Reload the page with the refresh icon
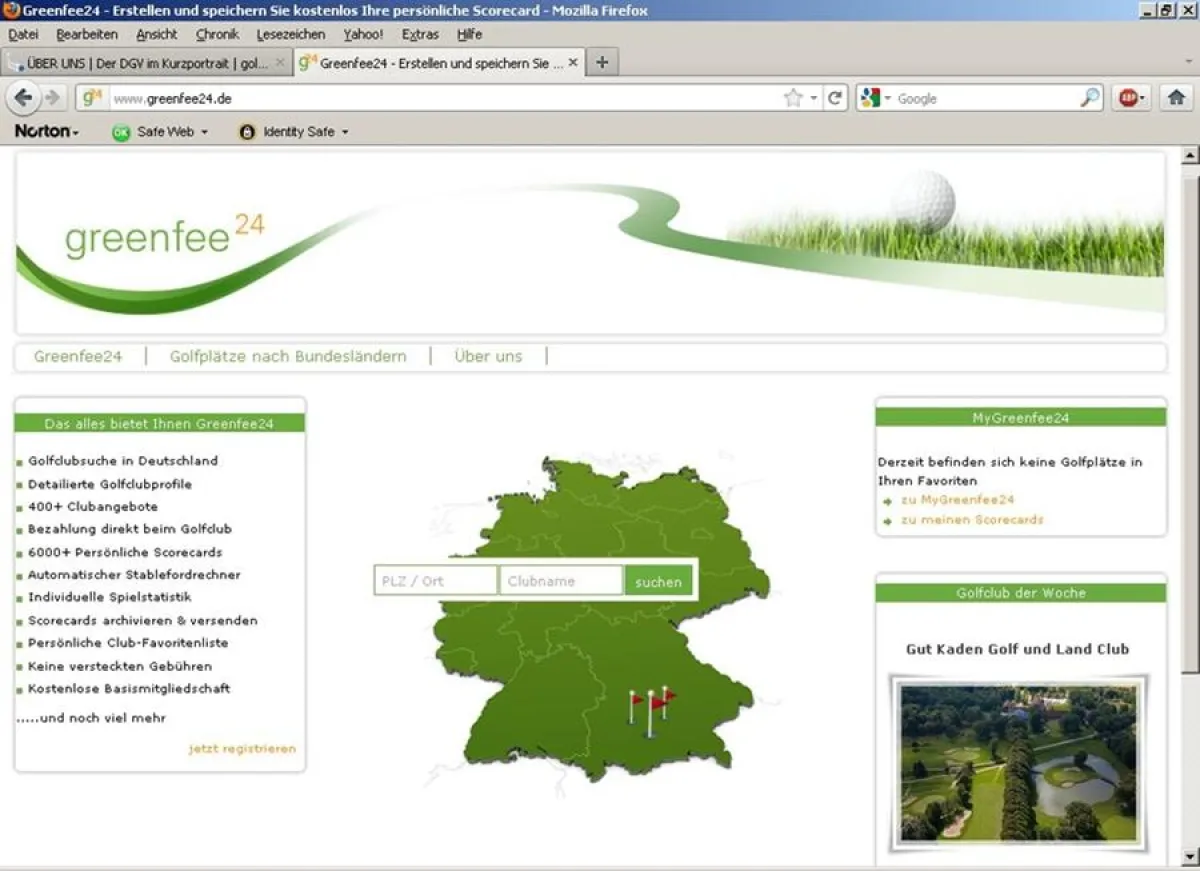The height and width of the screenshot is (871, 1200). tap(835, 98)
